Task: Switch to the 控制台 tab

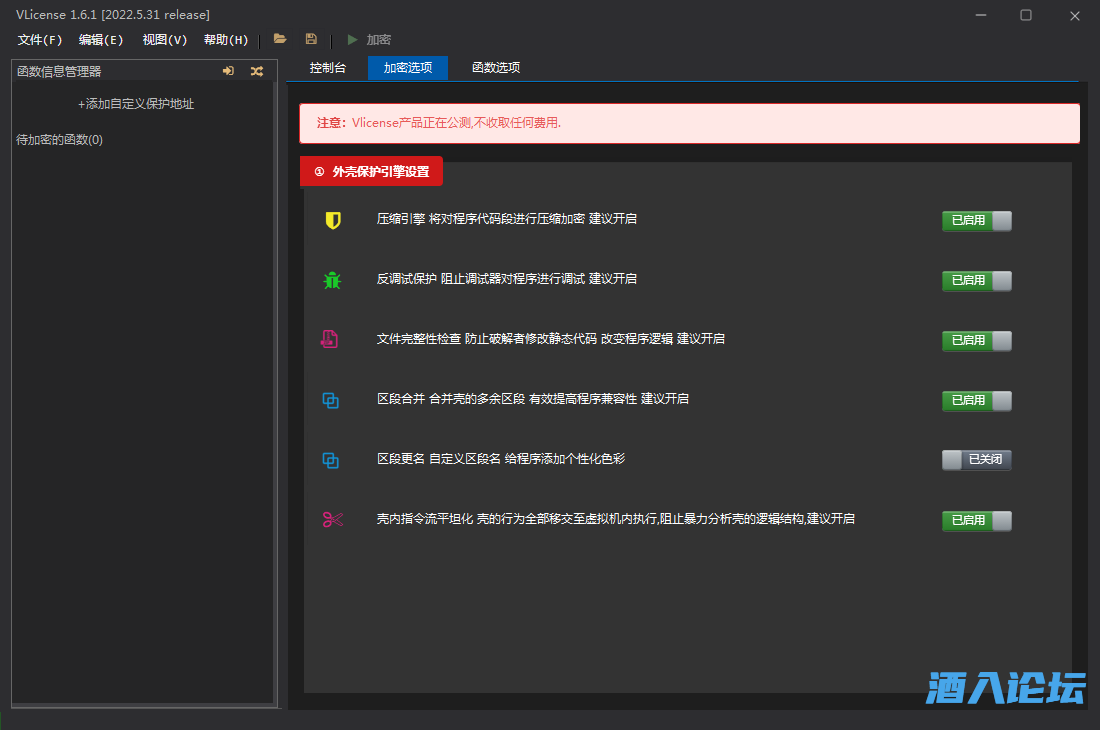Action: point(328,68)
